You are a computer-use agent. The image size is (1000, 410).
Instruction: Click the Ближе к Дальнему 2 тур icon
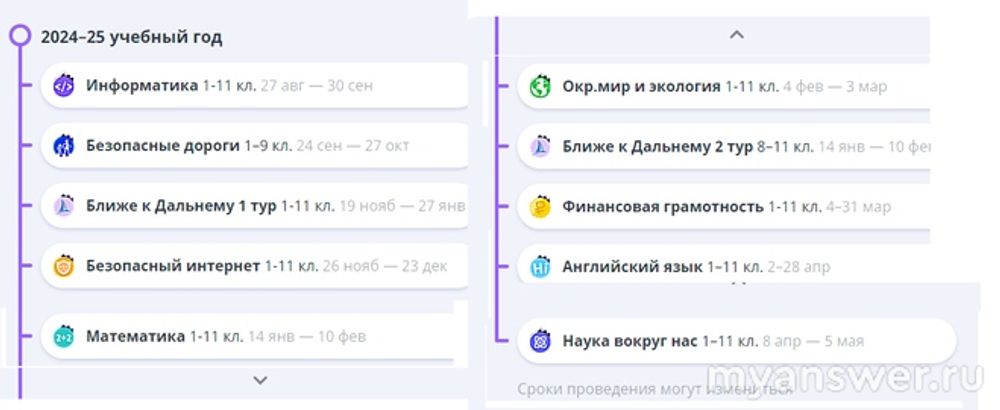point(540,147)
